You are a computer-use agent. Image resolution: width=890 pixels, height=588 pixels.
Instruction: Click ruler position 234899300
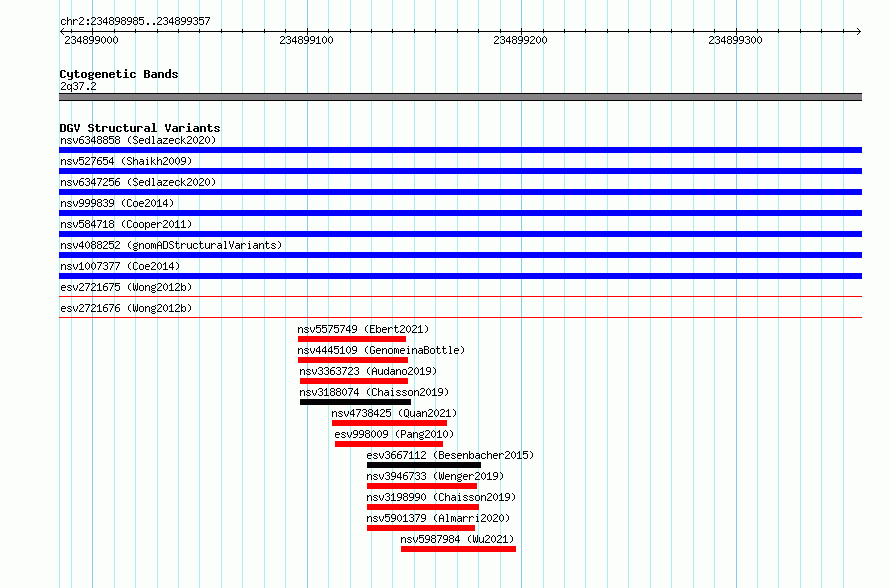pyautogui.click(x=736, y=40)
